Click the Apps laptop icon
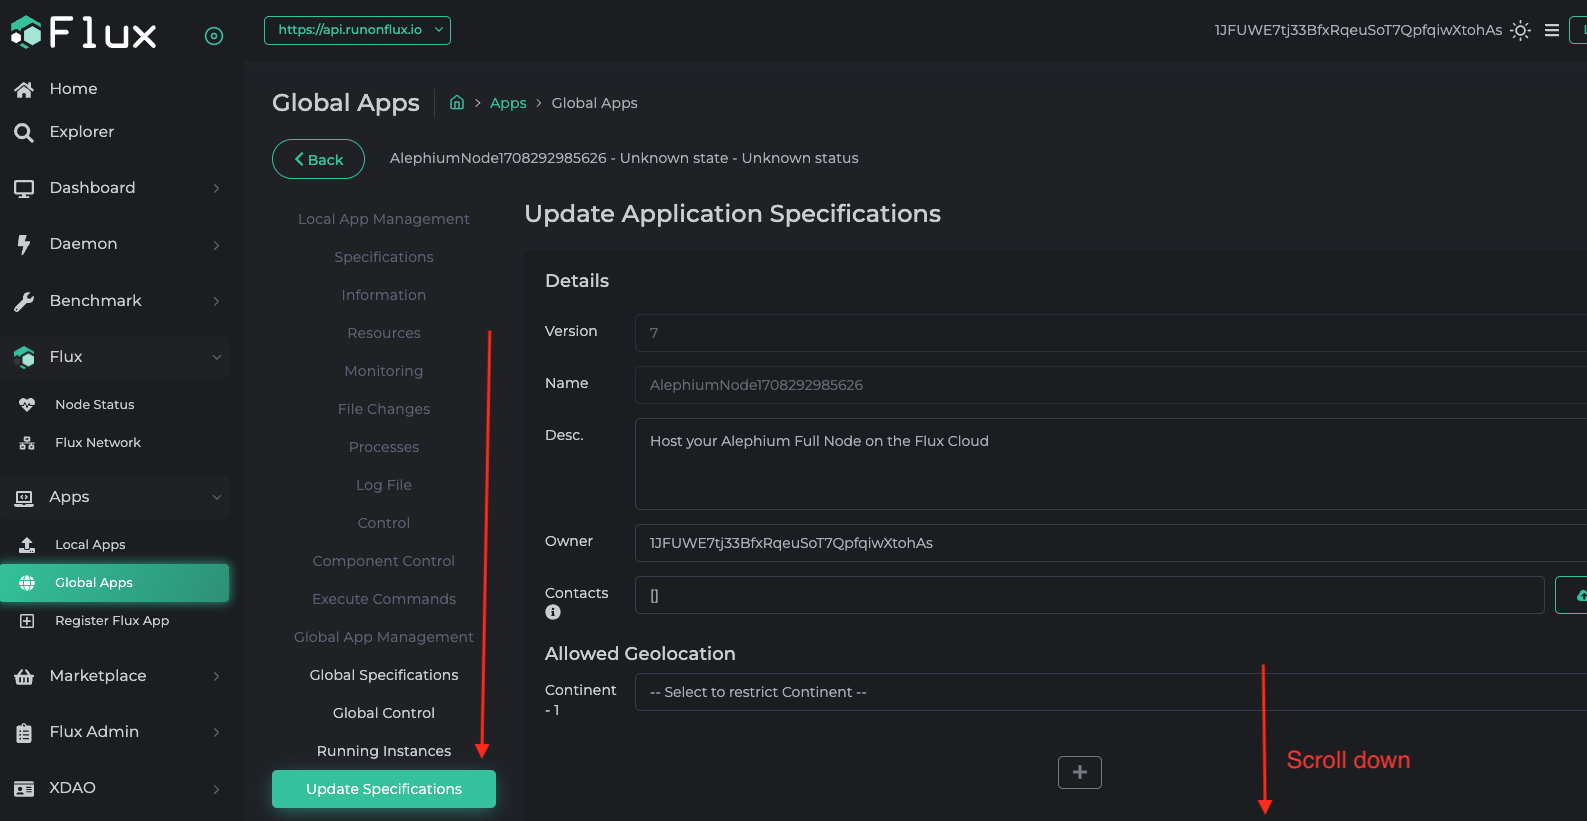 tap(24, 498)
